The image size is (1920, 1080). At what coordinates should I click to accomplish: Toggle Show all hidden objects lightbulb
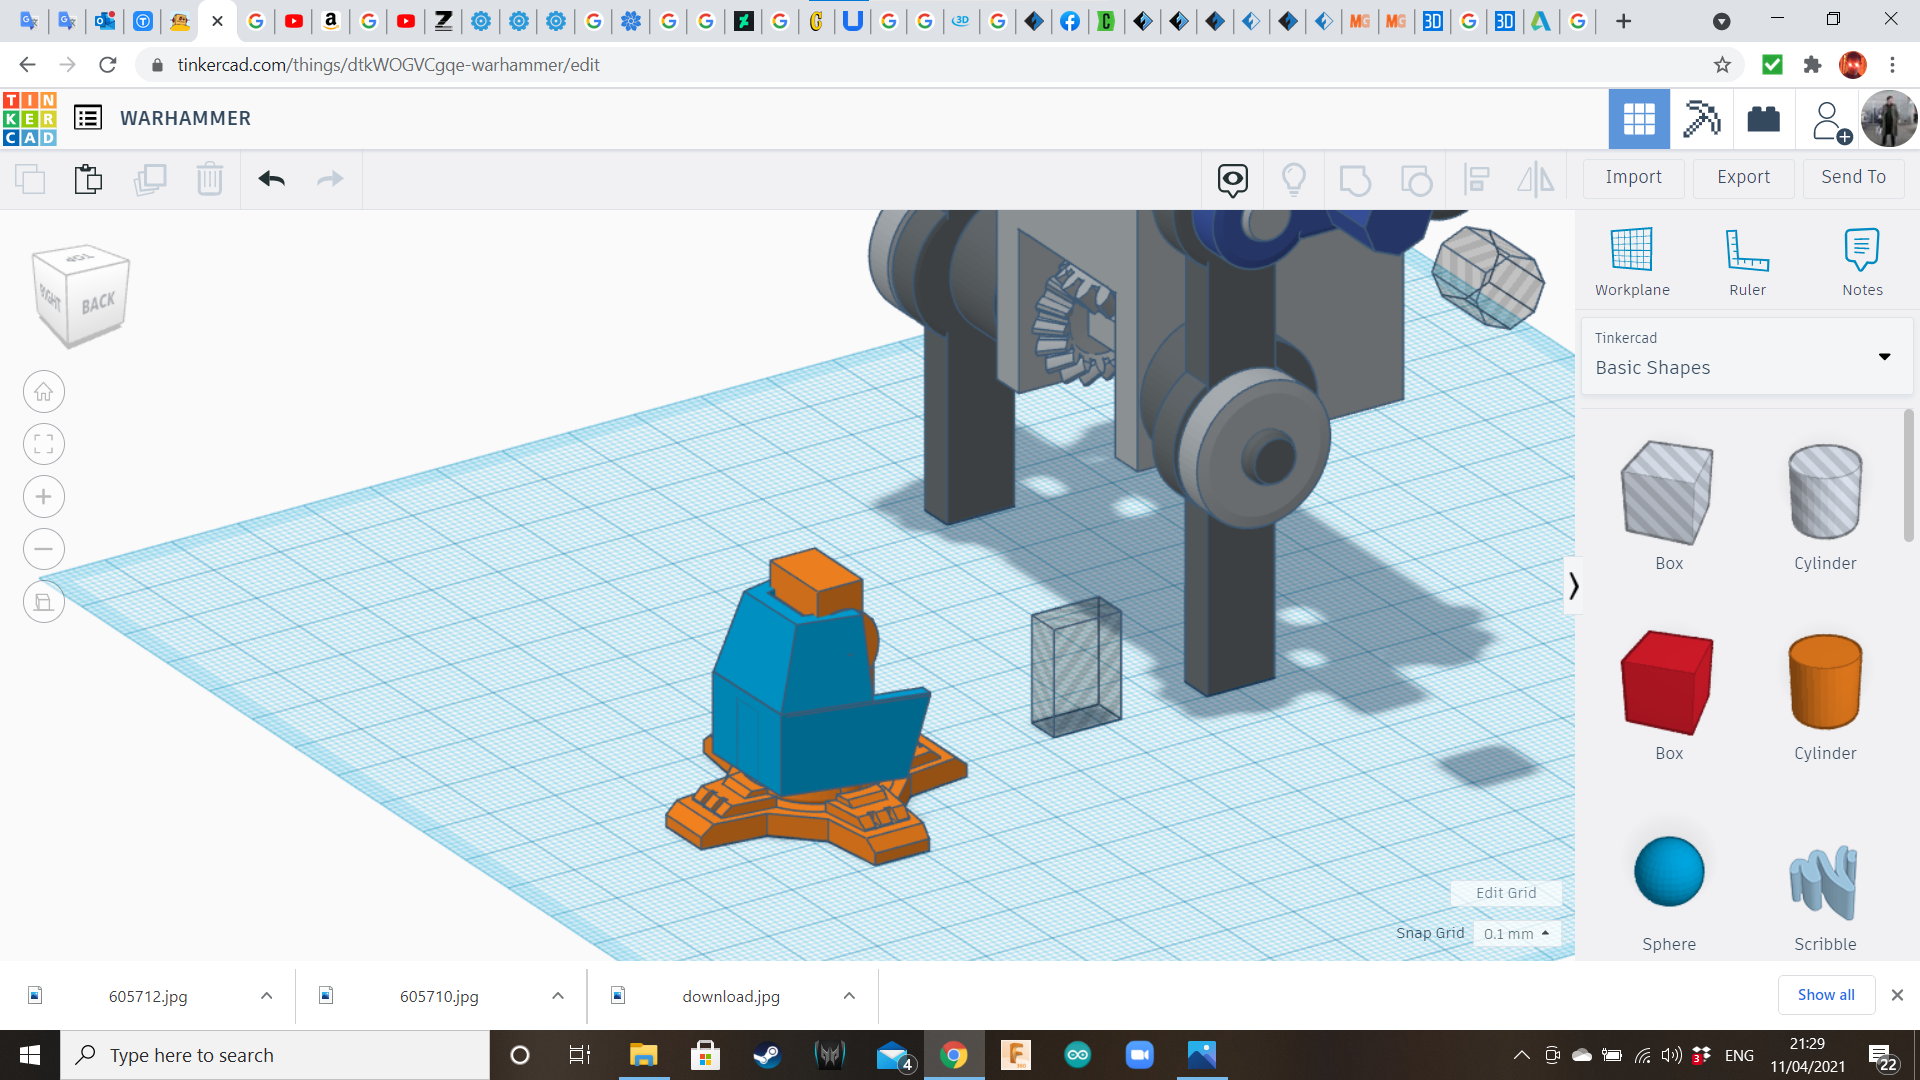(x=1293, y=179)
